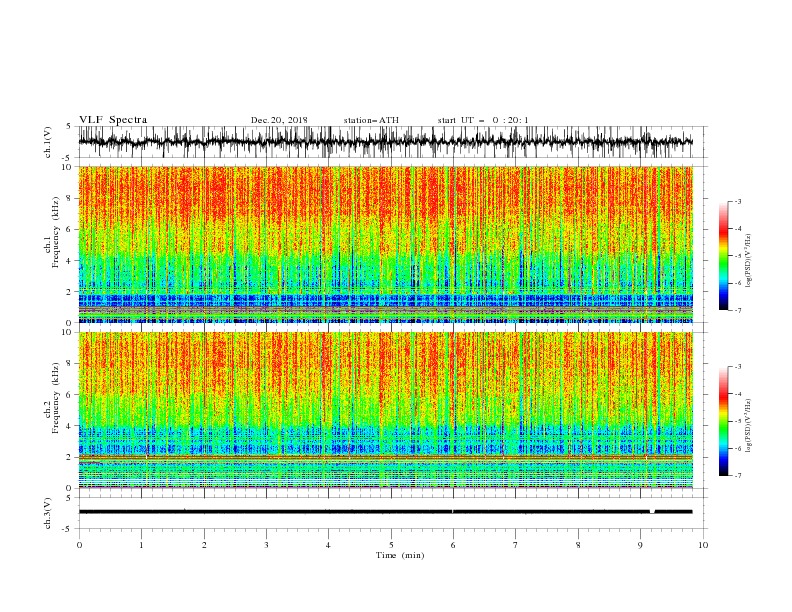Viewport: 792px width, 612px height.
Task: Click the "VLF Spectra" plot title
Action: (x=113, y=120)
